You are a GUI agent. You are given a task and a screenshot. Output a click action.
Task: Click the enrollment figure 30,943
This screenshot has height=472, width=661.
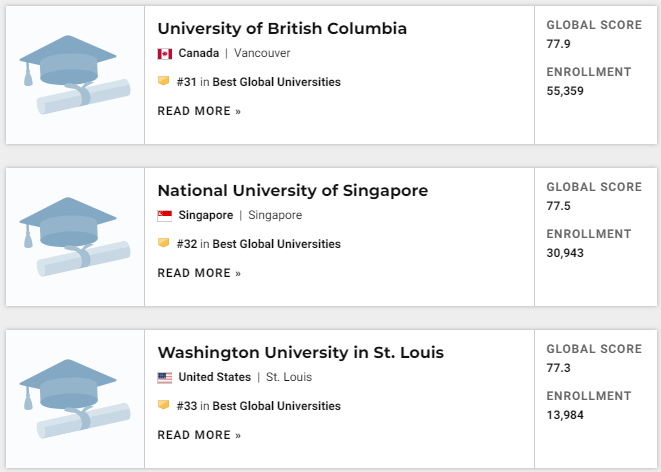pyautogui.click(x=565, y=253)
